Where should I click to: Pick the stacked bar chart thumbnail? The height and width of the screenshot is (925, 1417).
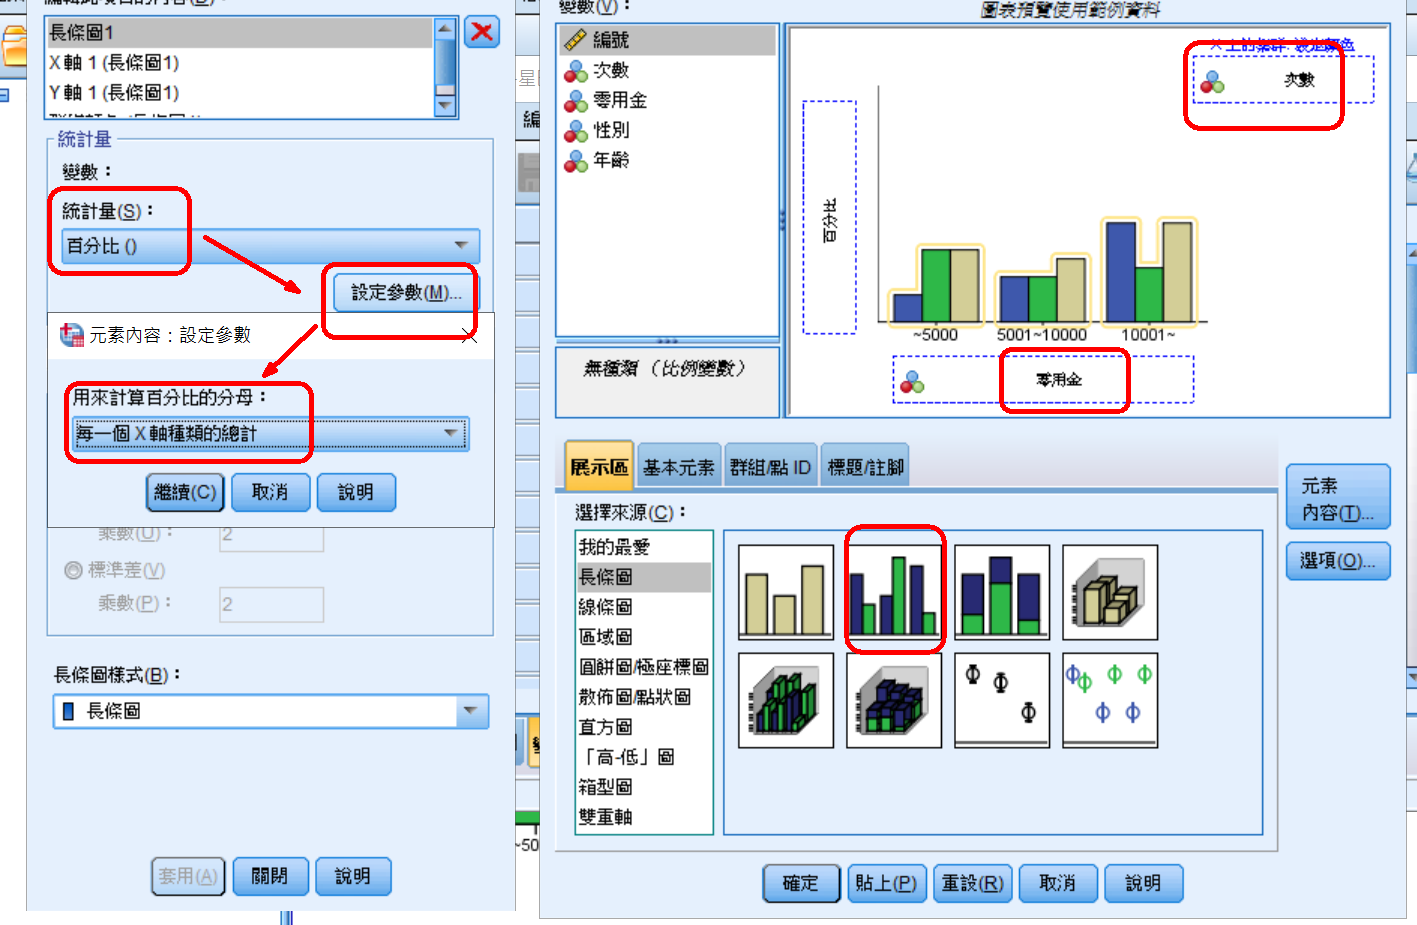coord(1001,592)
